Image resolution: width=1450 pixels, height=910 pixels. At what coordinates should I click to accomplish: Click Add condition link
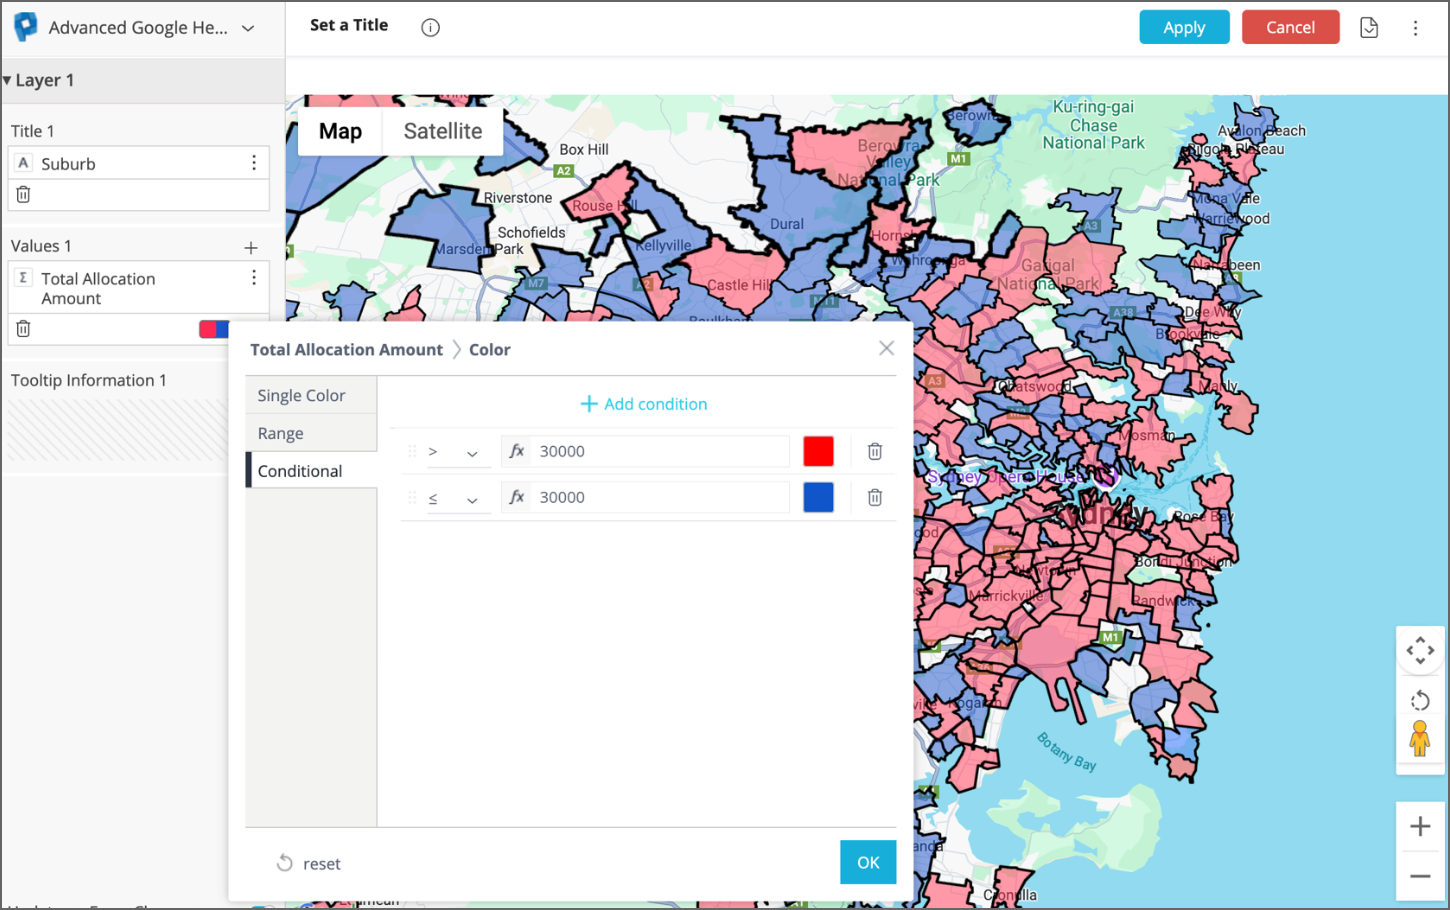point(644,404)
